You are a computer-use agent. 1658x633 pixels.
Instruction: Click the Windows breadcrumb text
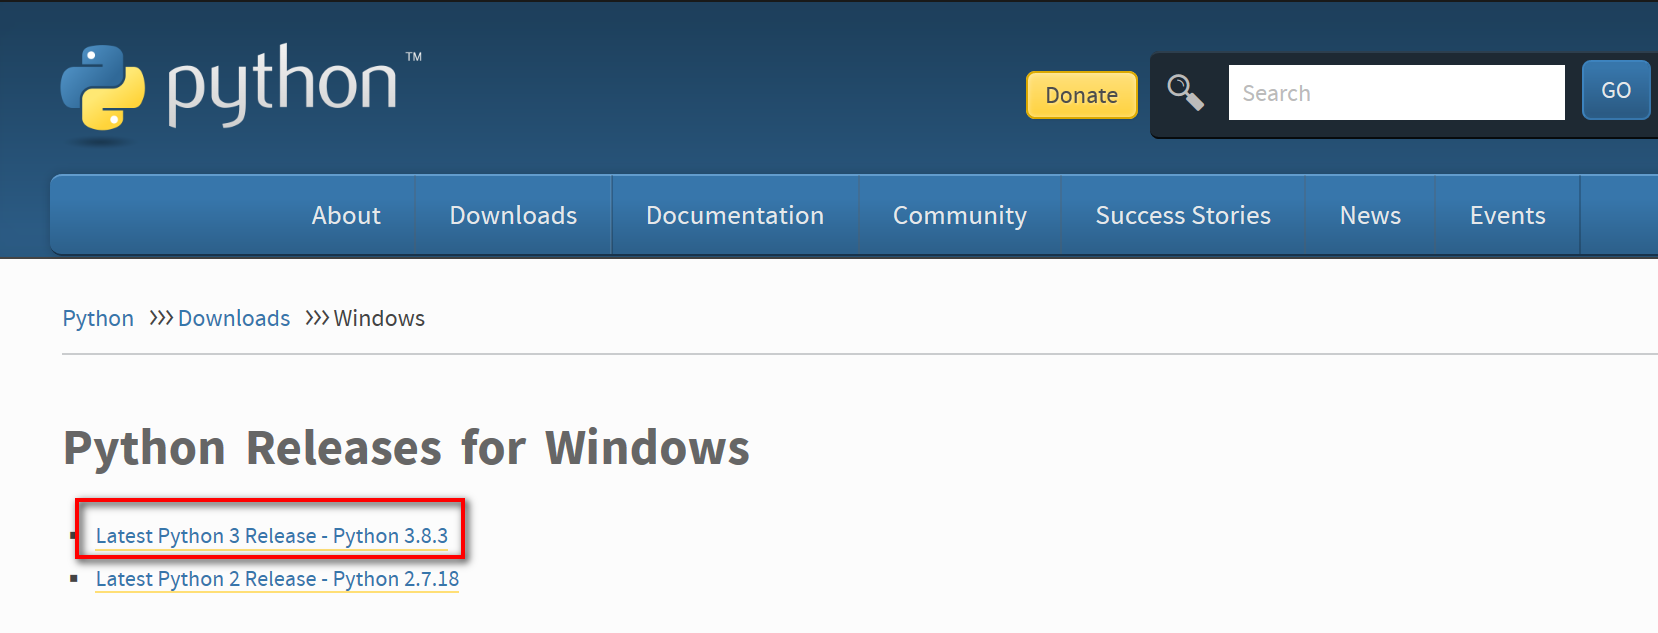pos(379,318)
